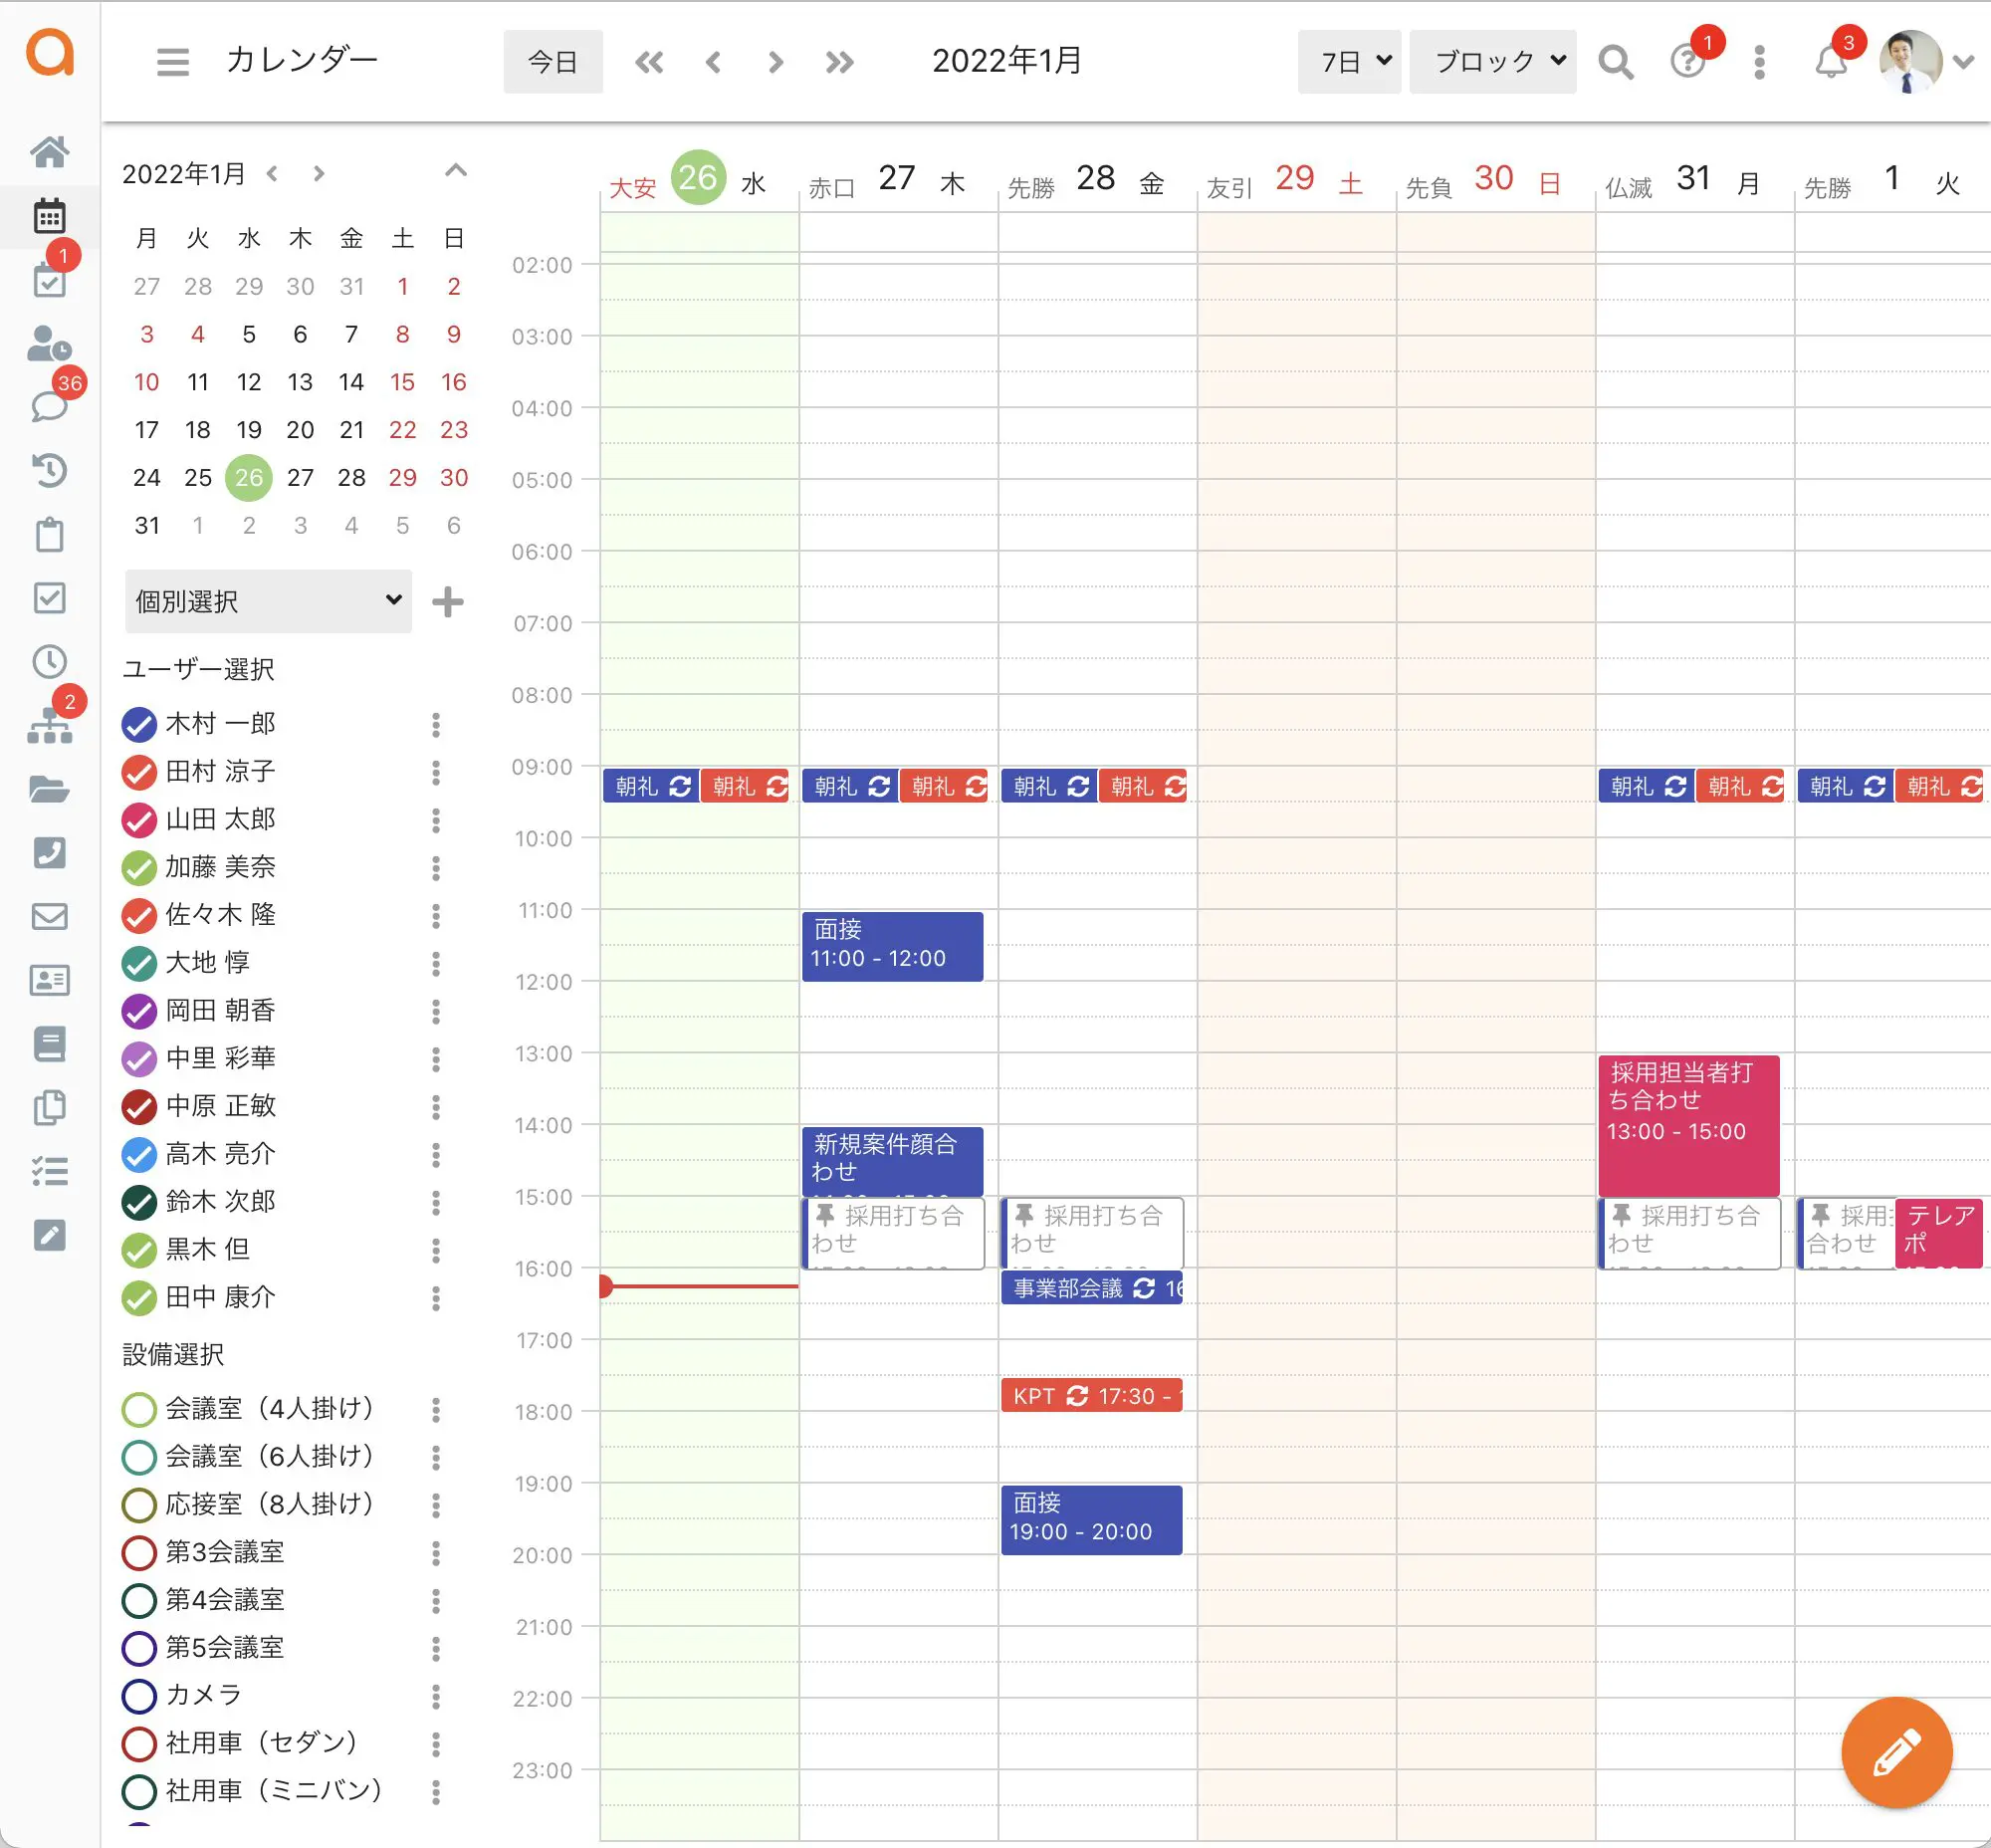Uncheck user 田村 涼子
The width and height of the screenshot is (1991, 1848).
[x=139, y=772]
